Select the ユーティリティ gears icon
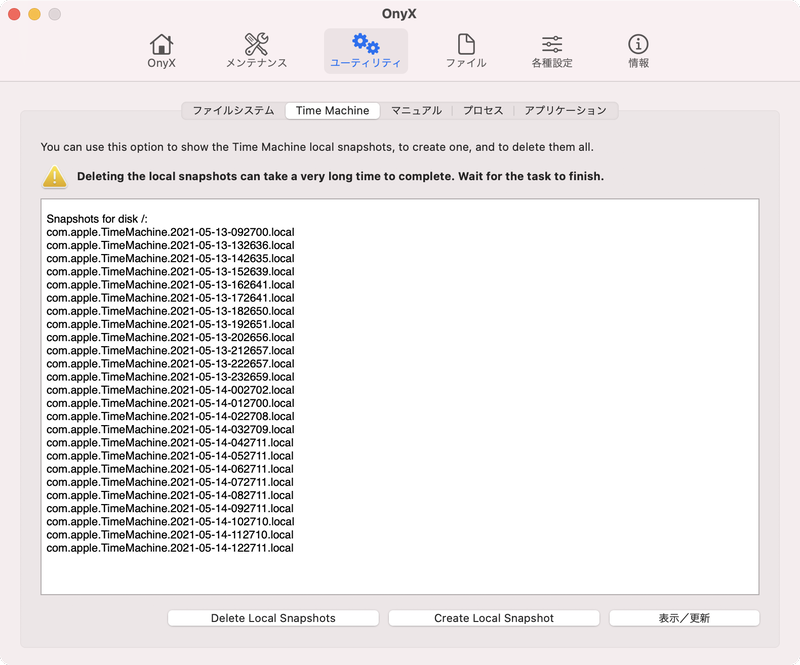The width and height of the screenshot is (800, 665). 365,51
